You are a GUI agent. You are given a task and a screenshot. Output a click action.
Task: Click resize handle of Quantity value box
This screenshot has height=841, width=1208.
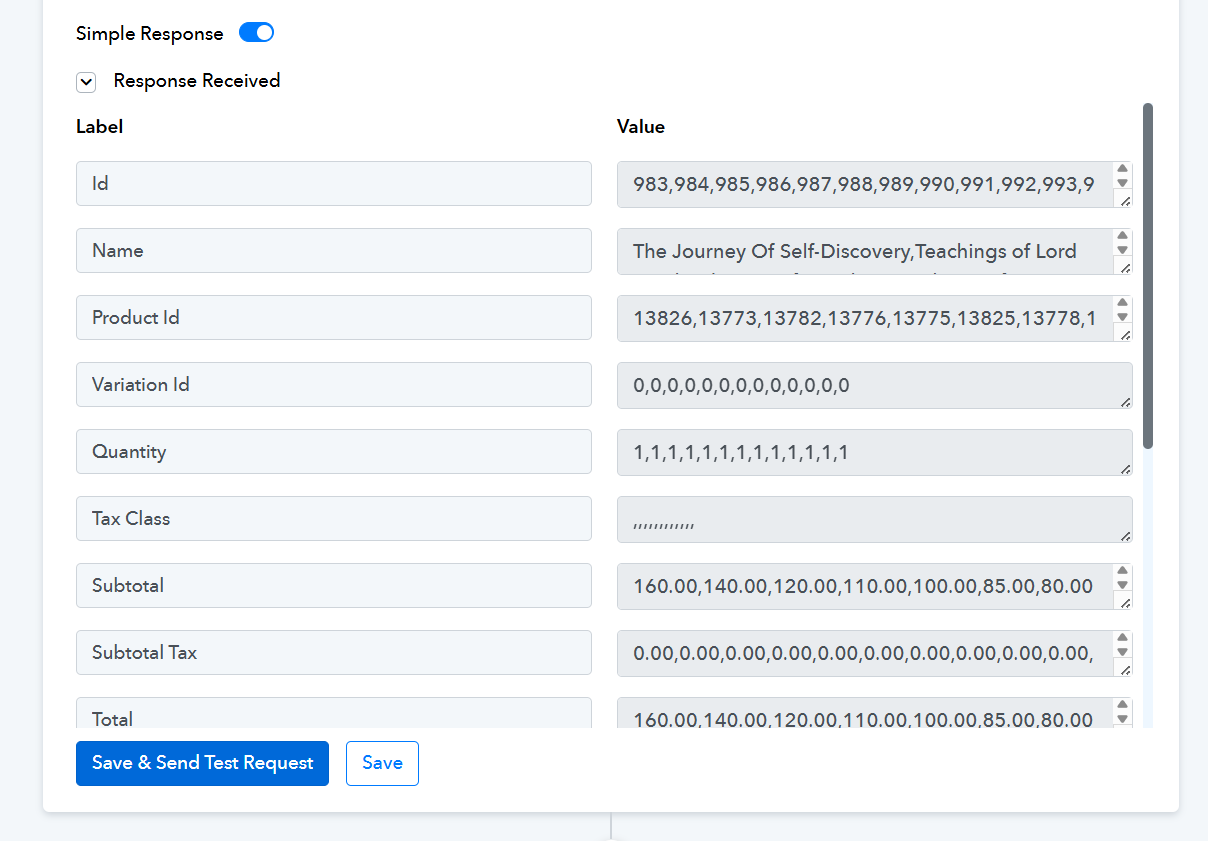point(1125,468)
